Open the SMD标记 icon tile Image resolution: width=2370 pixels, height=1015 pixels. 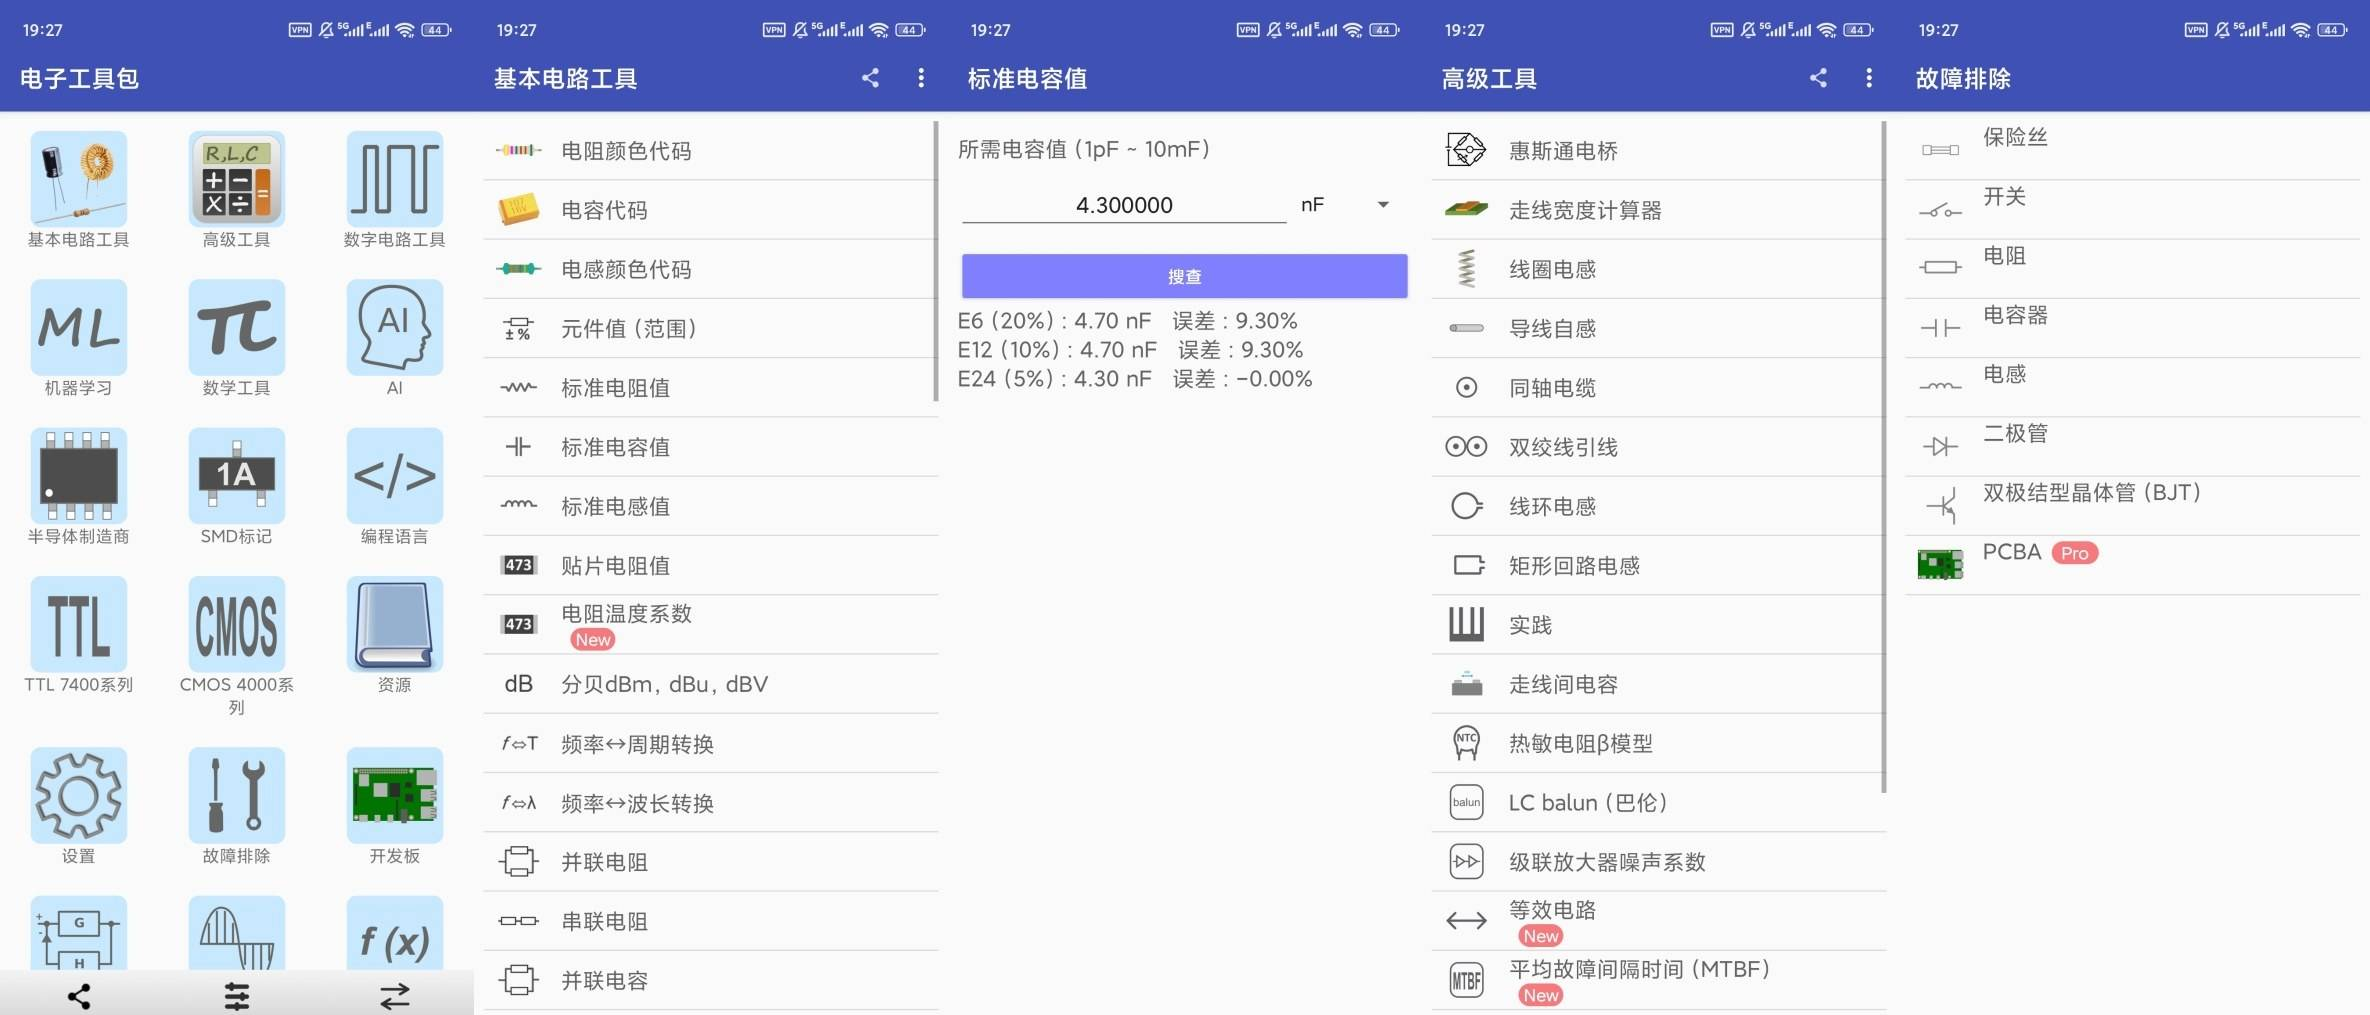236,476
